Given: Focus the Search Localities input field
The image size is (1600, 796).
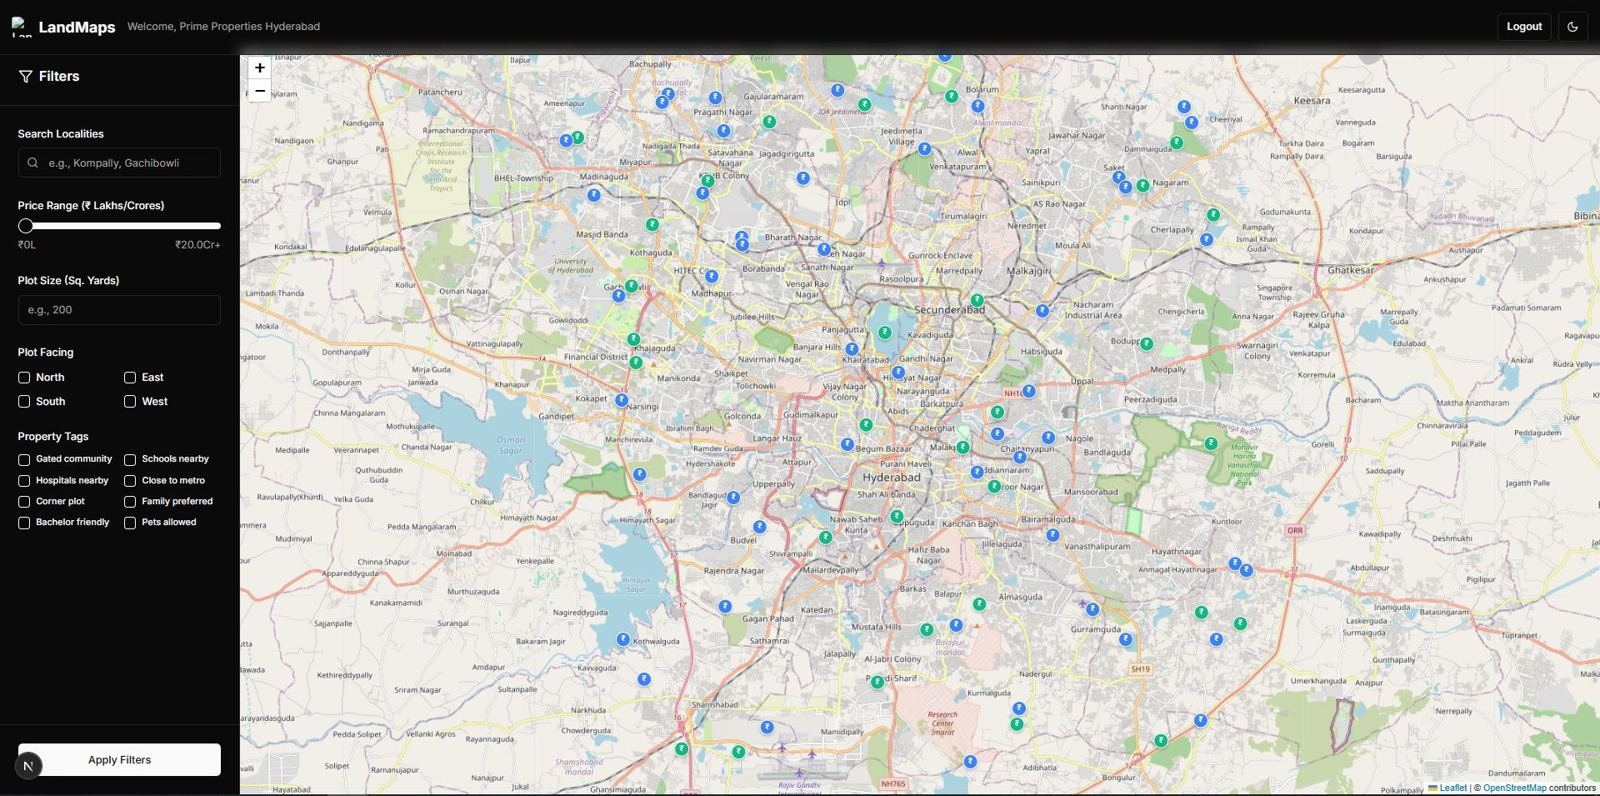Looking at the screenshot, I should tap(119, 163).
